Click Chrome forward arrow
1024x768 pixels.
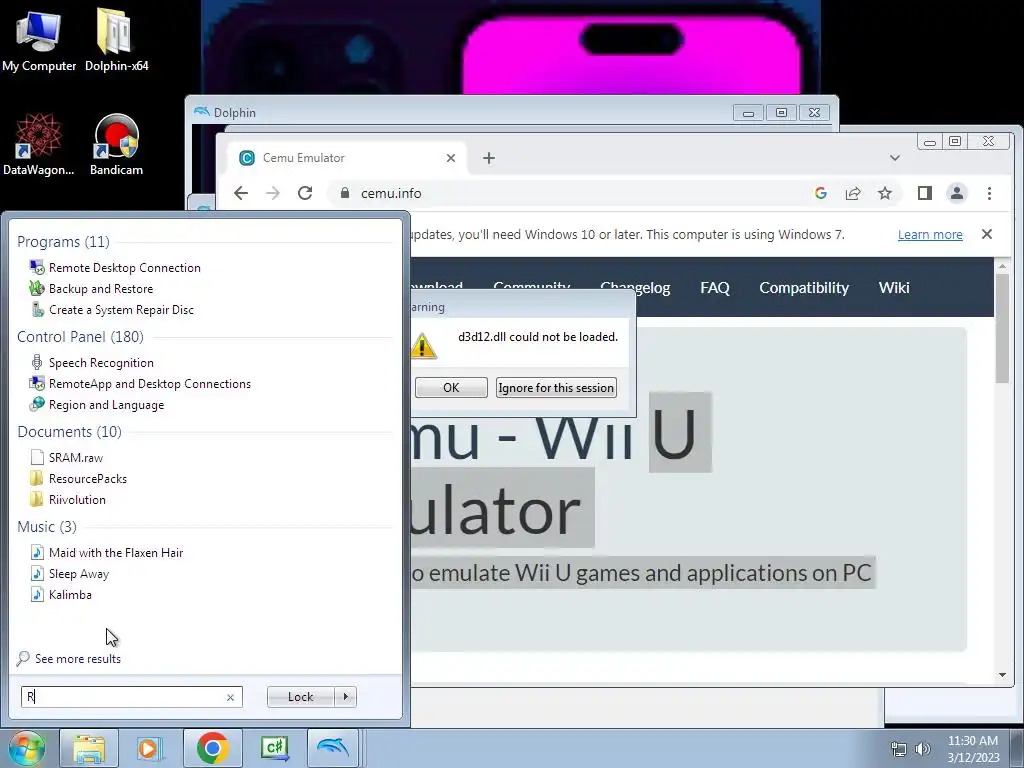tap(273, 193)
